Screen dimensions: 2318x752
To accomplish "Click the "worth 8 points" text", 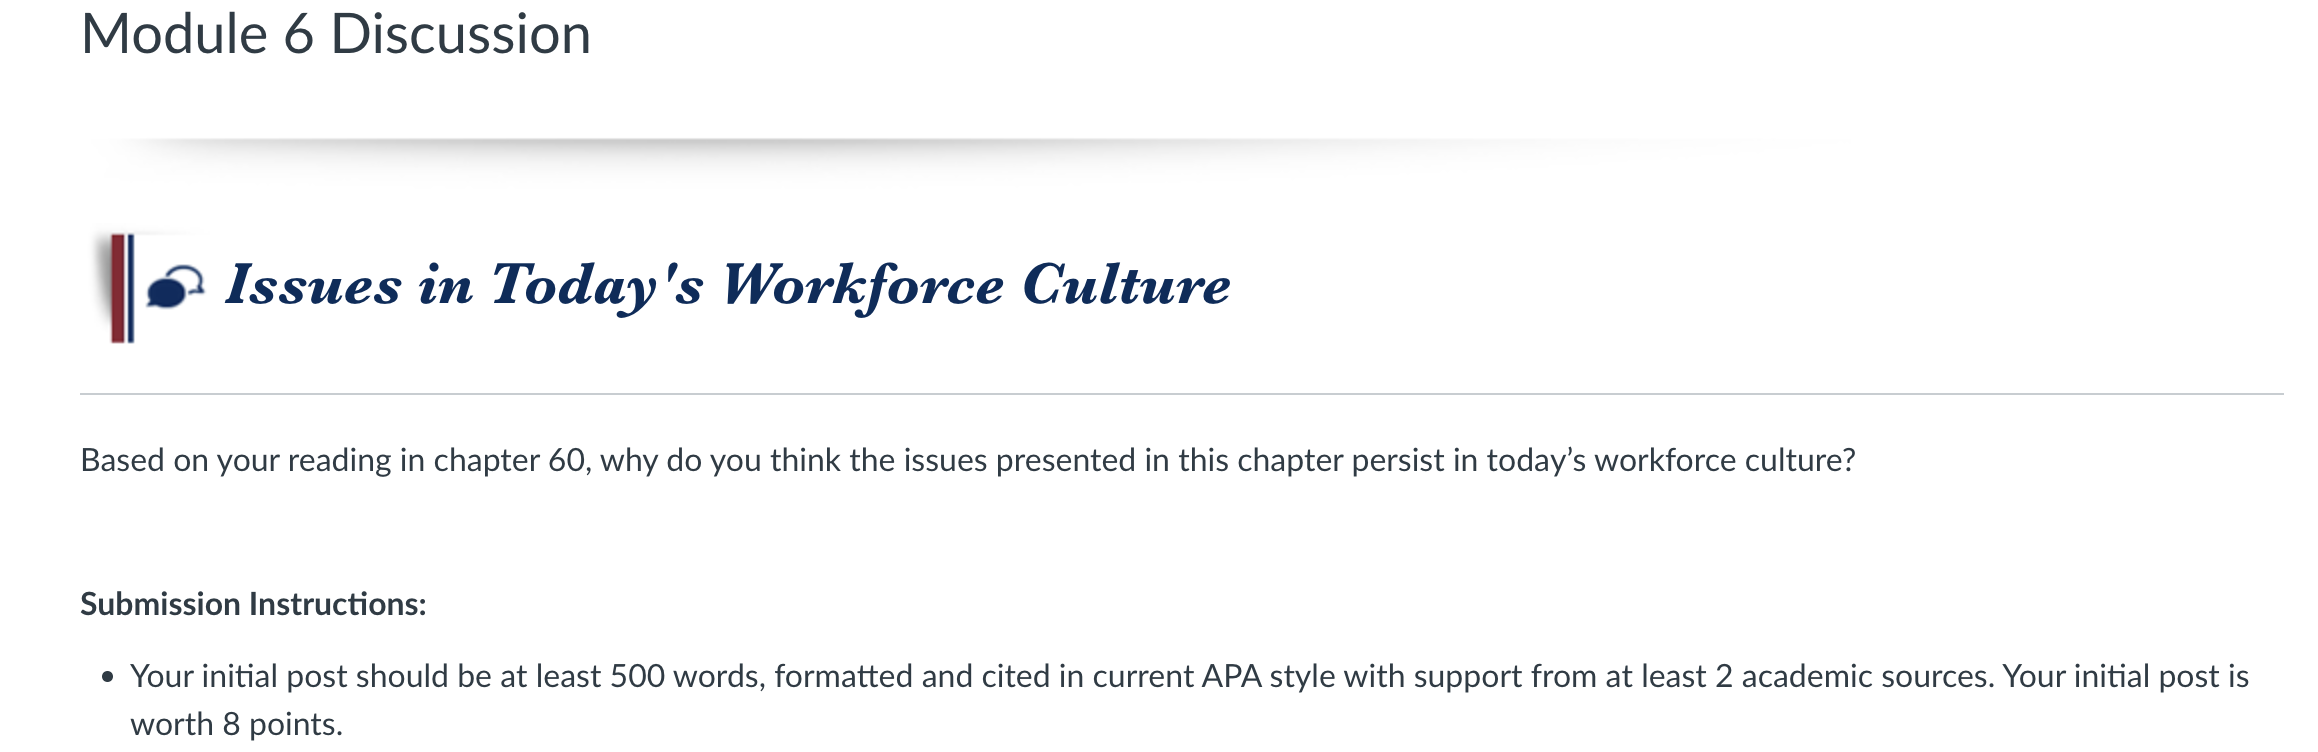I will point(235,724).
